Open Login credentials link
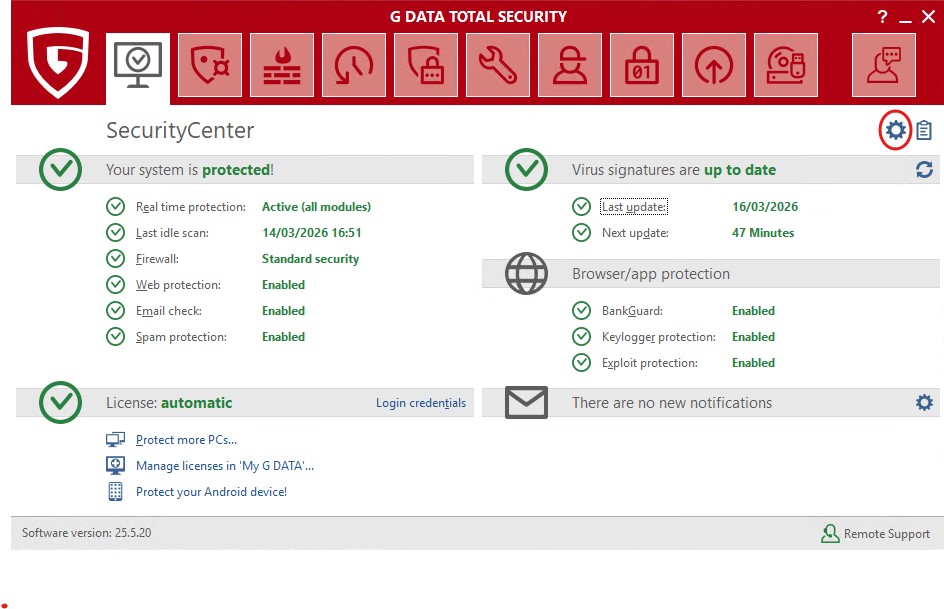Screen dimensions: 944x609 421,403
